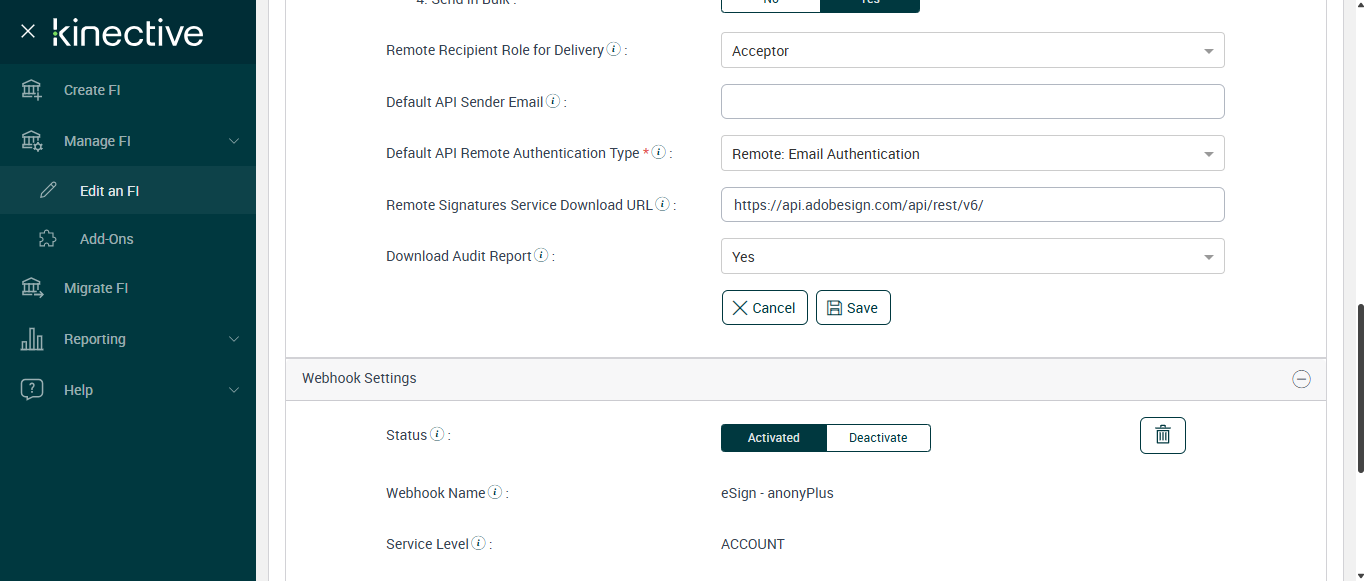Close the sidebar with the X icon
Screen dimensions: 1366x581
tap(28, 31)
